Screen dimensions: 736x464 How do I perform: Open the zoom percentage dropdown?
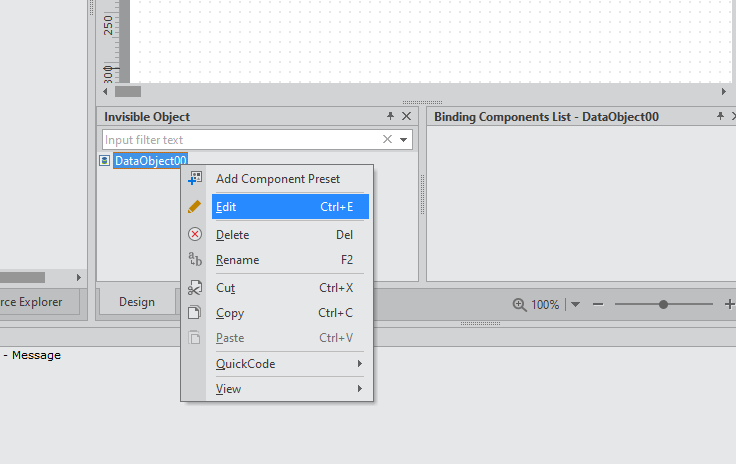coord(575,304)
